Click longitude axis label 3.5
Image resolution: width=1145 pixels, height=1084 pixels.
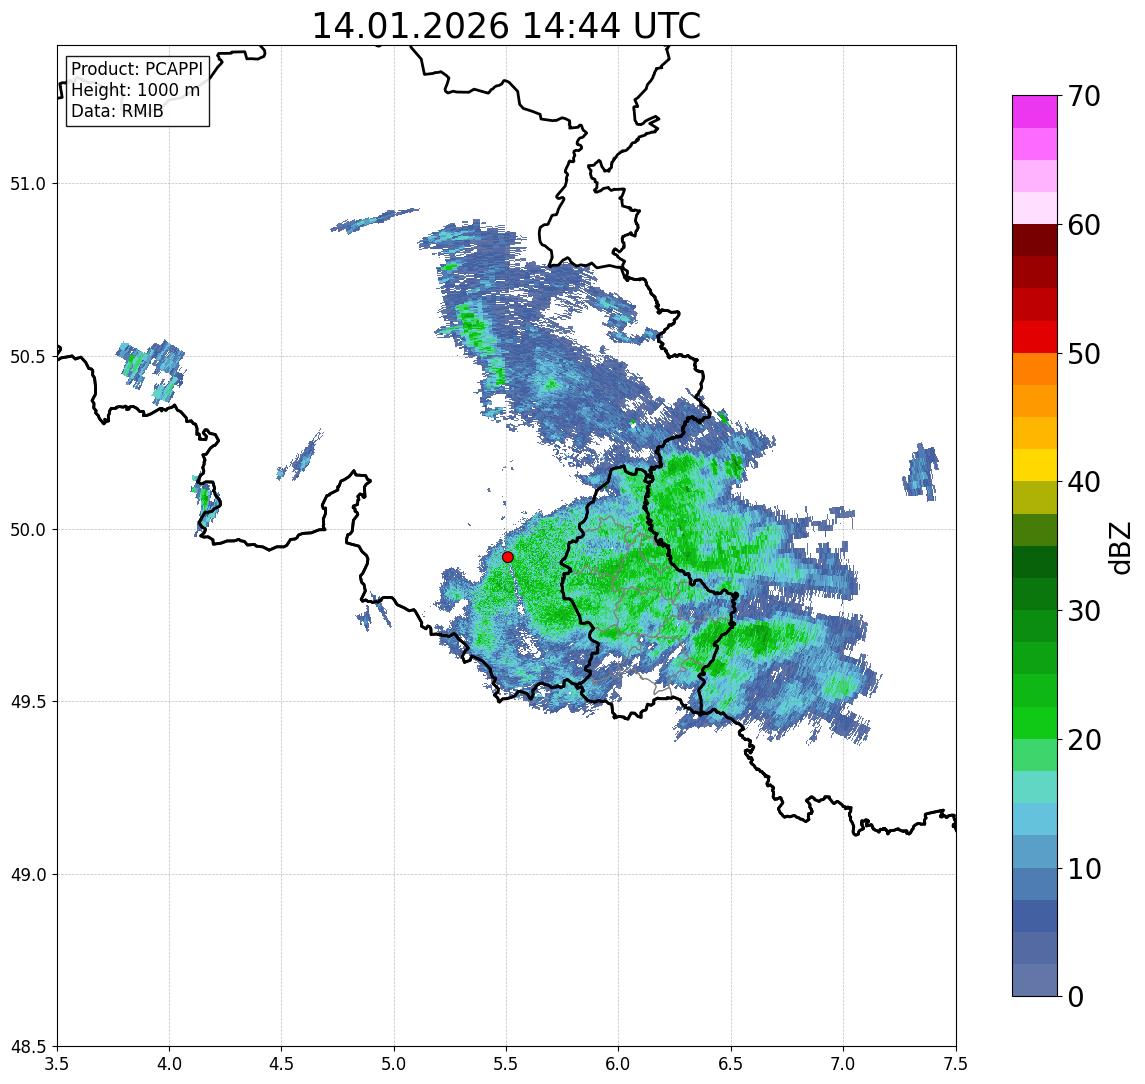pos(57,1064)
